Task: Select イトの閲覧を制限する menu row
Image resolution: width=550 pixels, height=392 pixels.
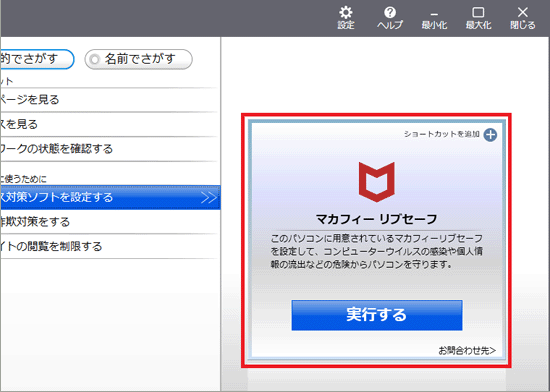Action: [x=109, y=246]
